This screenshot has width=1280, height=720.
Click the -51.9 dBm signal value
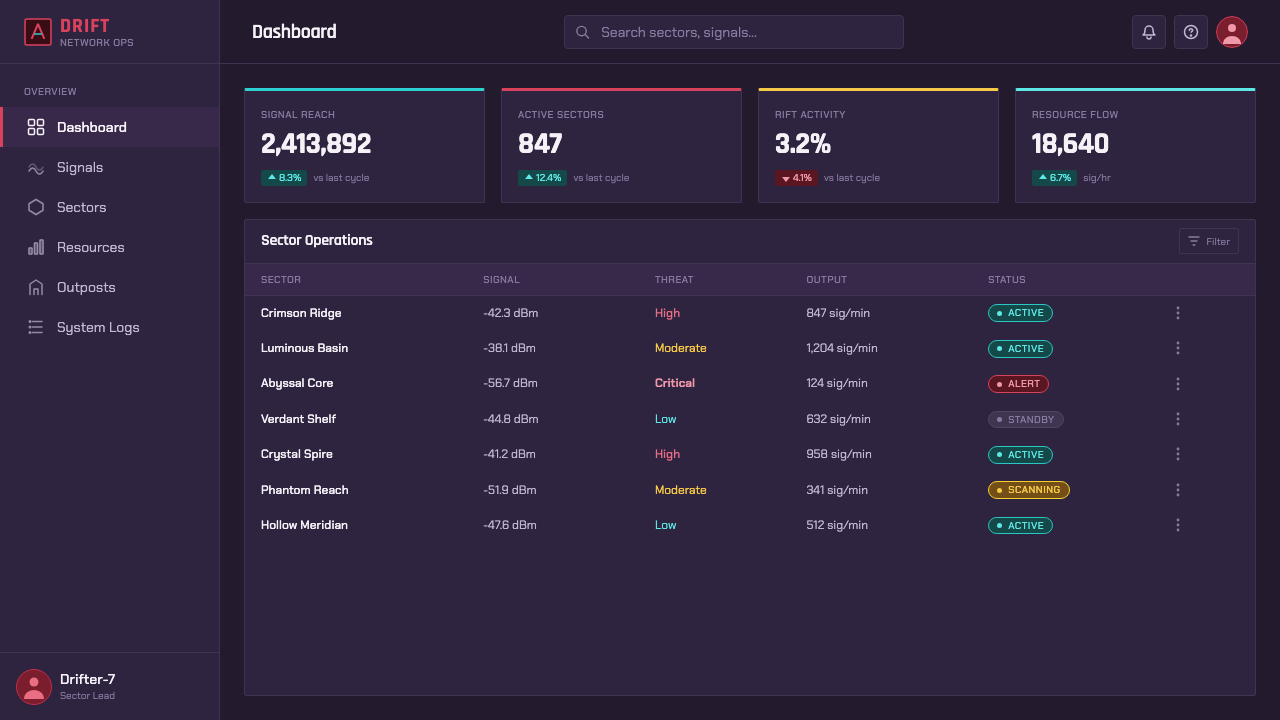click(509, 490)
